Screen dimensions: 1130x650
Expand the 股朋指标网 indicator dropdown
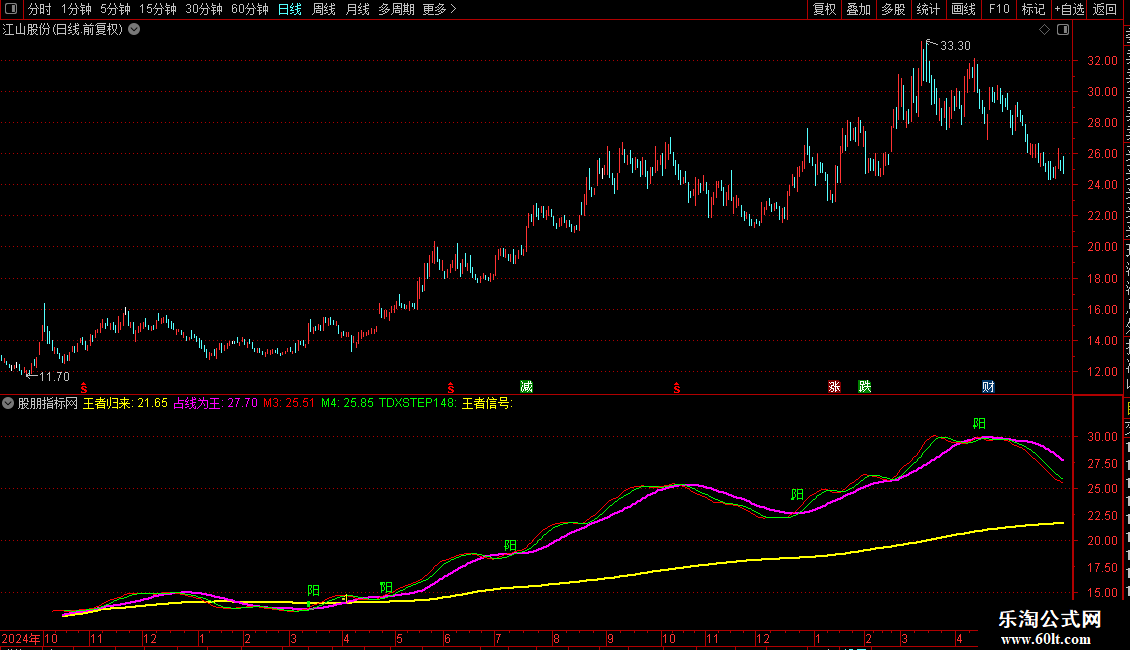click(x=8, y=404)
